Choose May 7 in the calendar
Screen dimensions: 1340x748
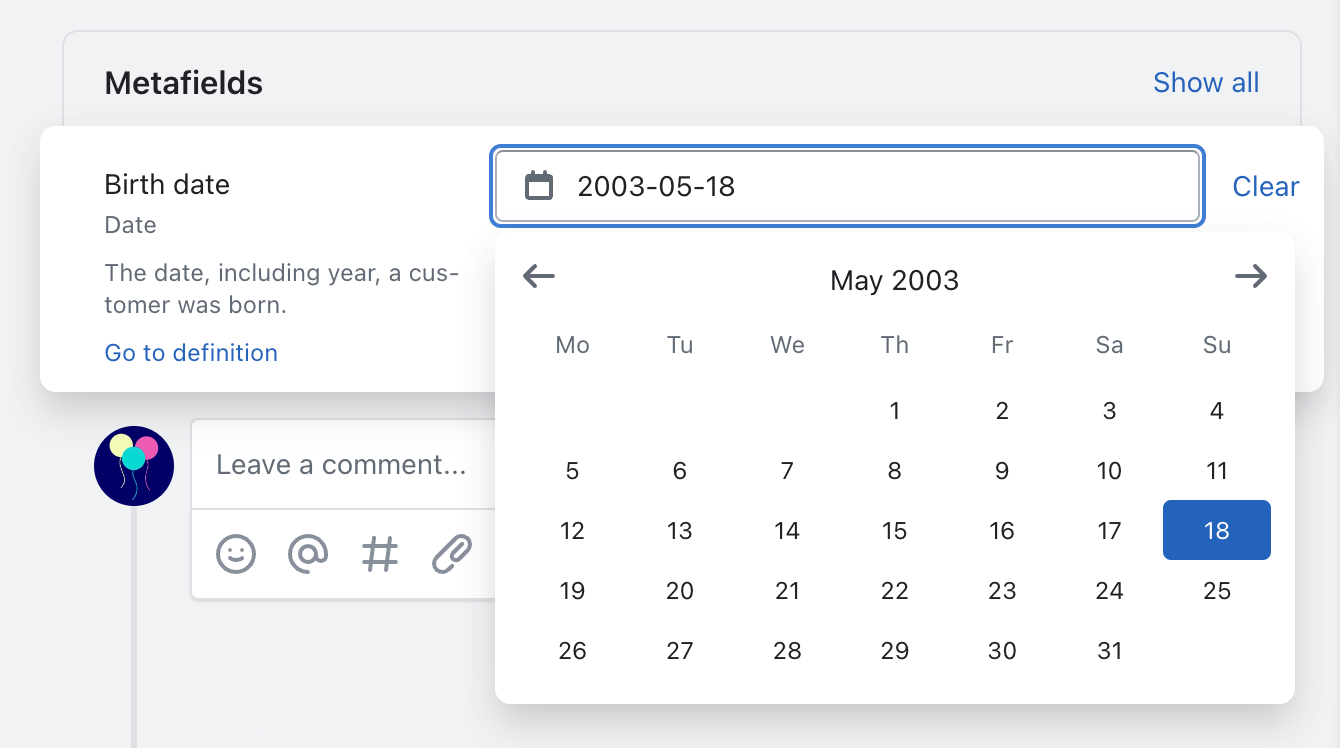(787, 470)
